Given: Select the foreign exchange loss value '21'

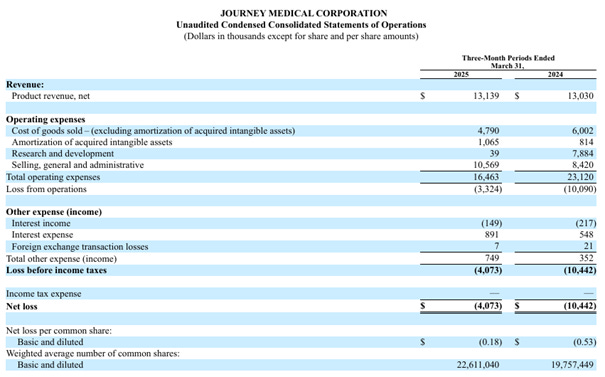Looking at the screenshot, I should [x=588, y=246].
